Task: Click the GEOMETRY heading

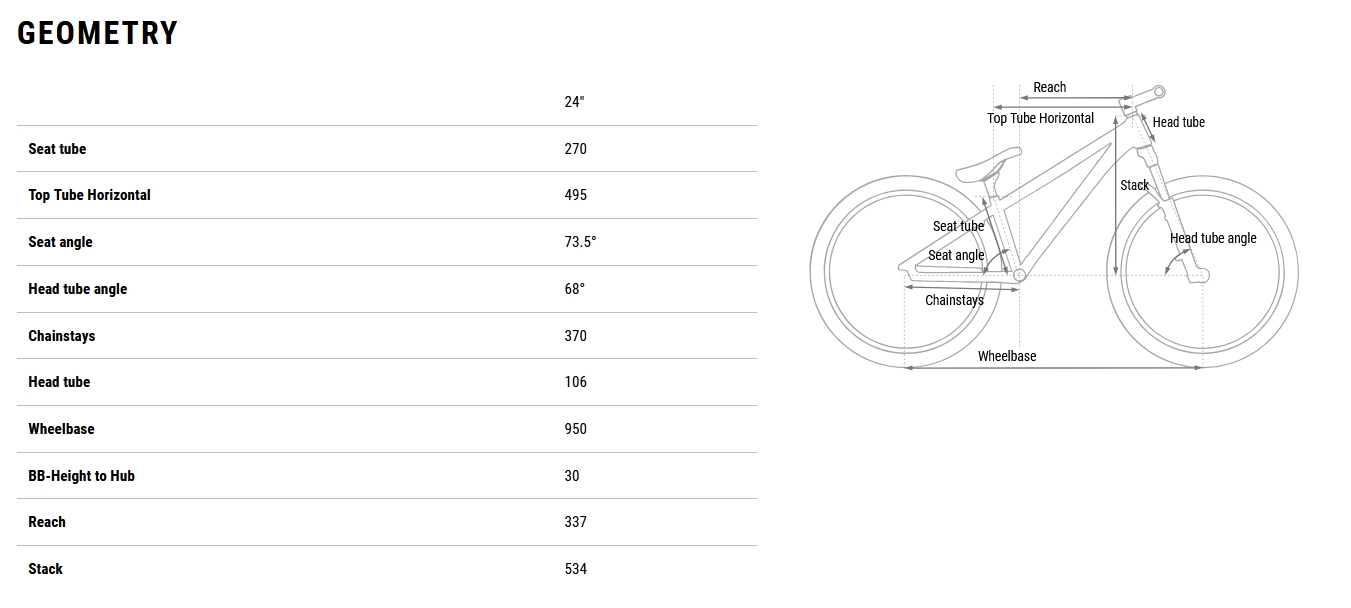Action: point(97,33)
